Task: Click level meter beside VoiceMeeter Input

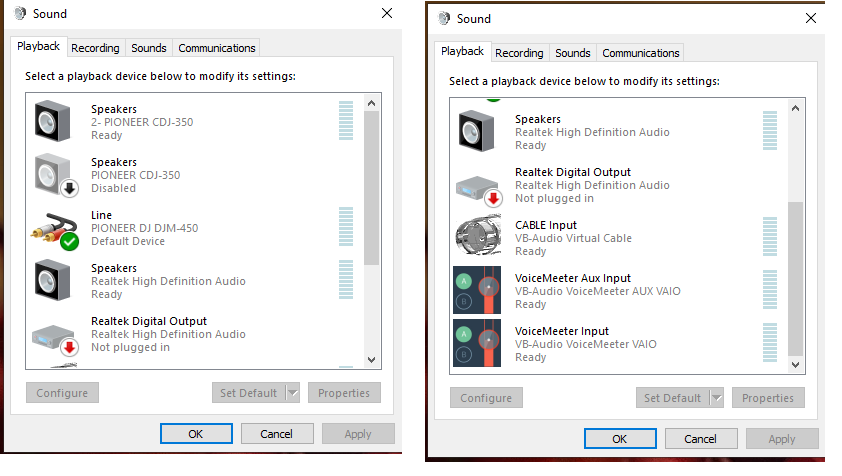Action: tap(770, 342)
